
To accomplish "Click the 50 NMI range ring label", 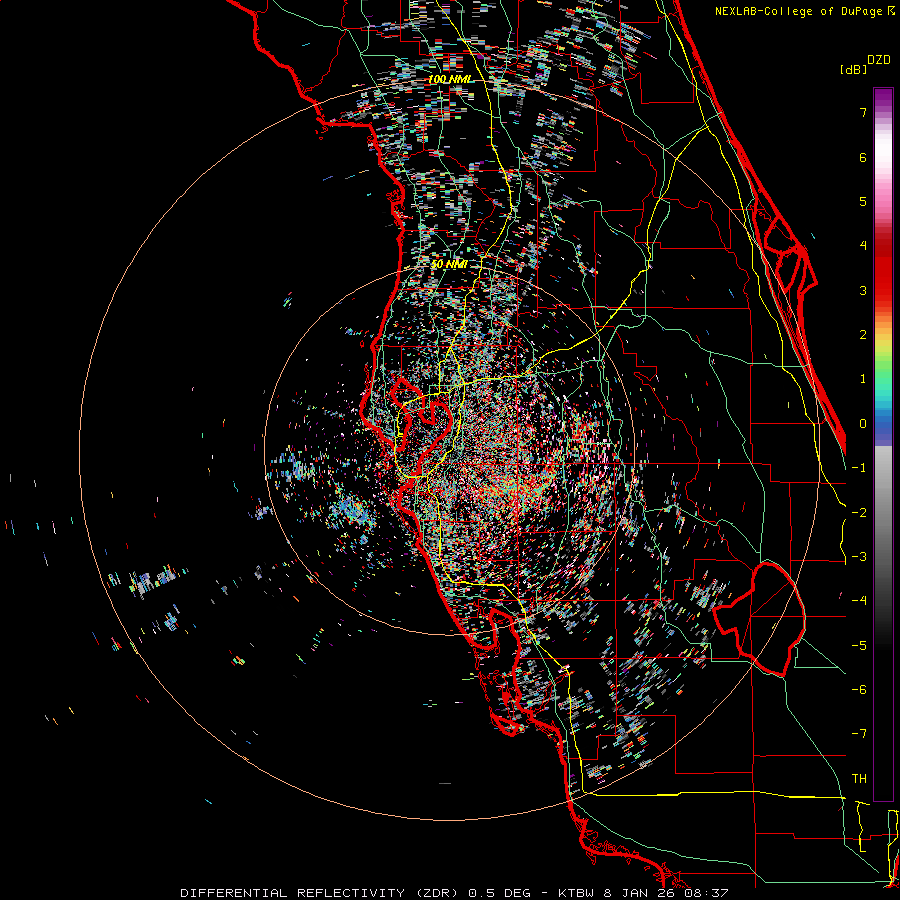I will click(449, 264).
